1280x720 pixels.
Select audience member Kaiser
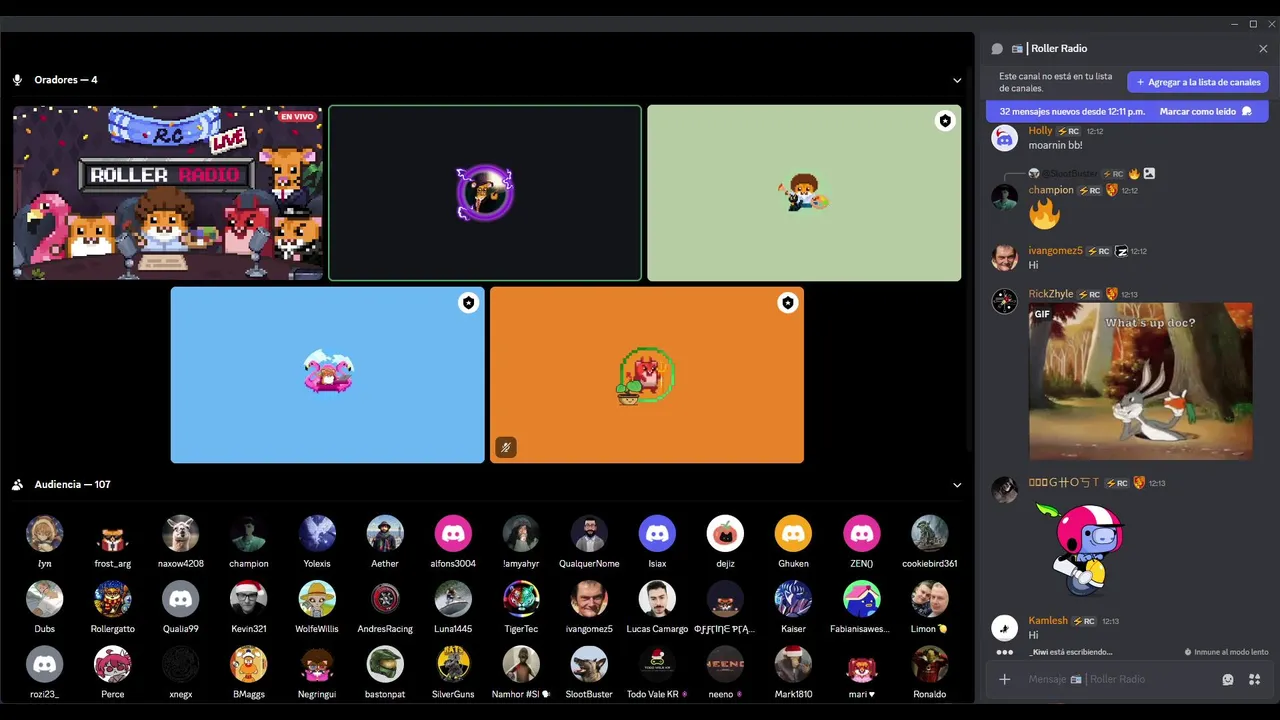[793, 606]
